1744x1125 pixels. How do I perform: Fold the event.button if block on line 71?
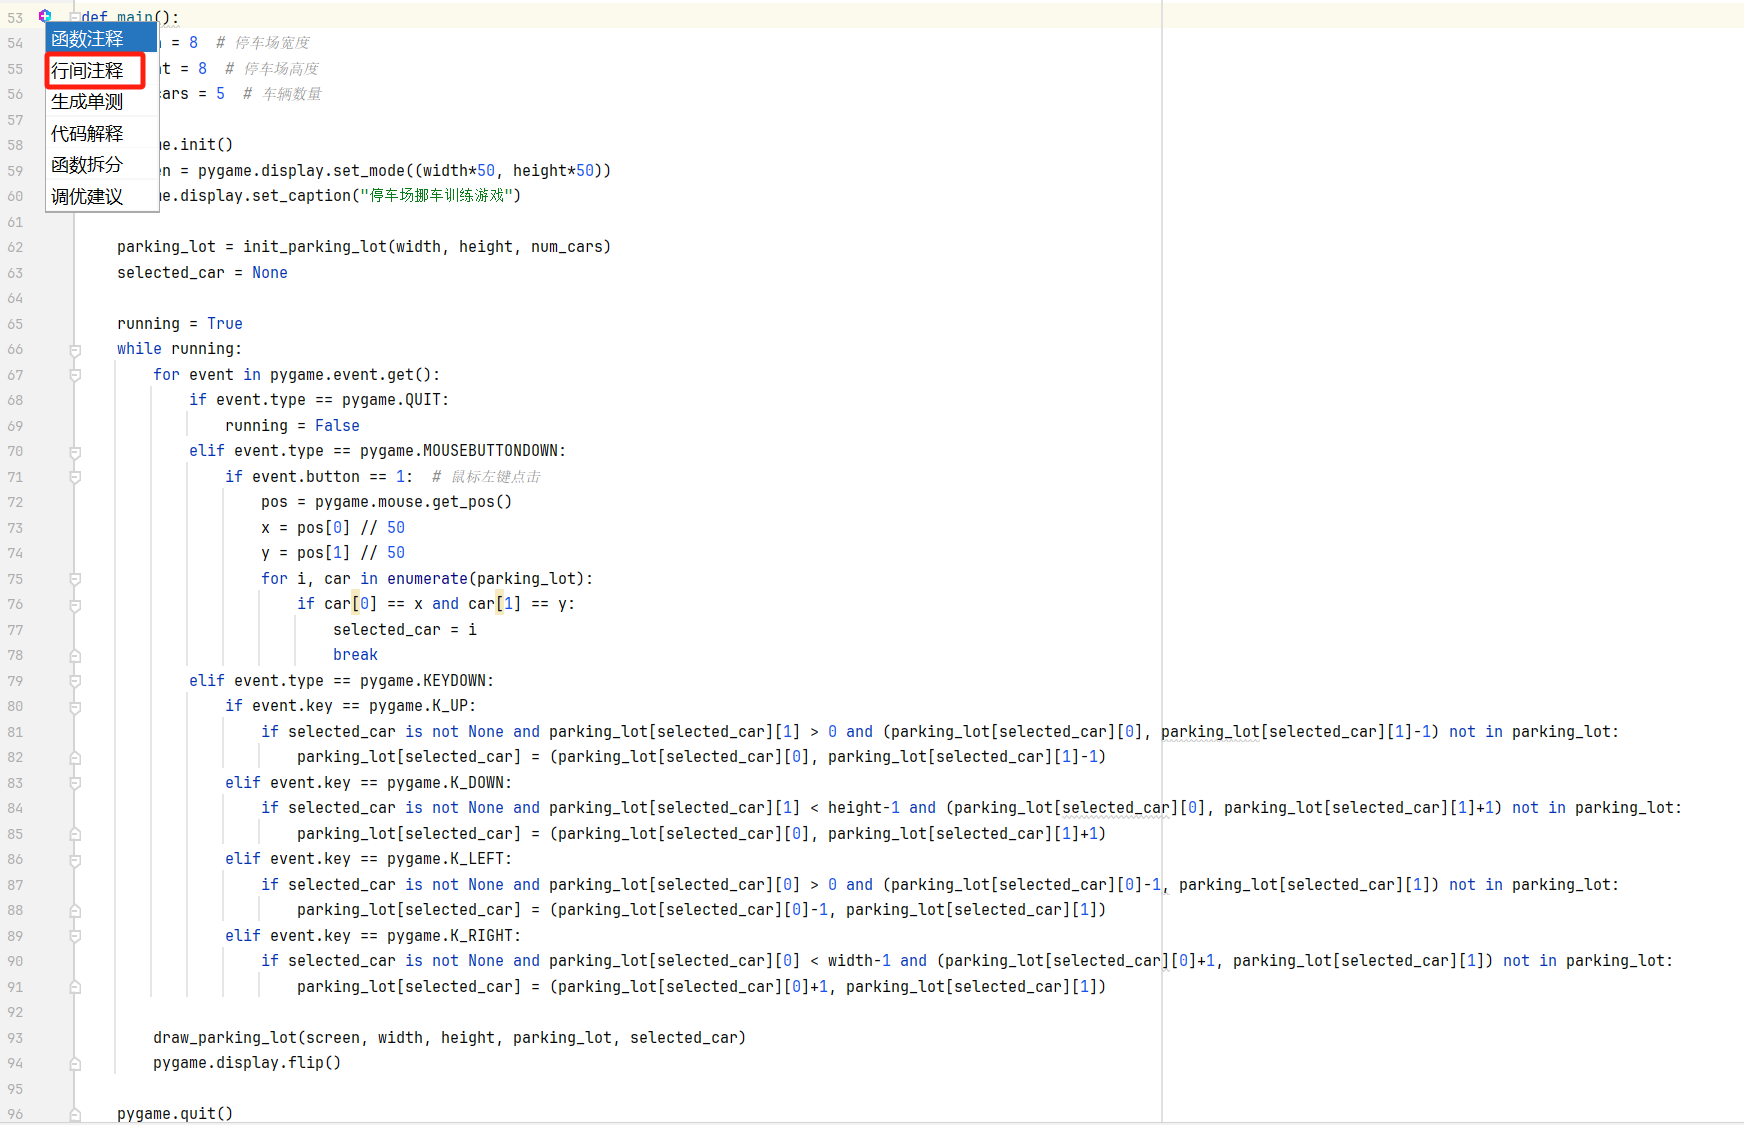click(x=75, y=477)
